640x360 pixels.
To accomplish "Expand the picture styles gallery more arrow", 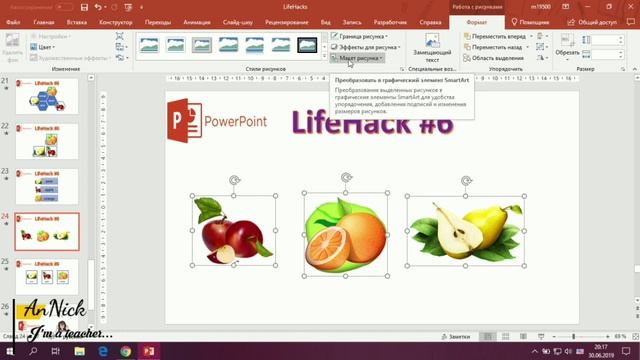I will [324, 56].
